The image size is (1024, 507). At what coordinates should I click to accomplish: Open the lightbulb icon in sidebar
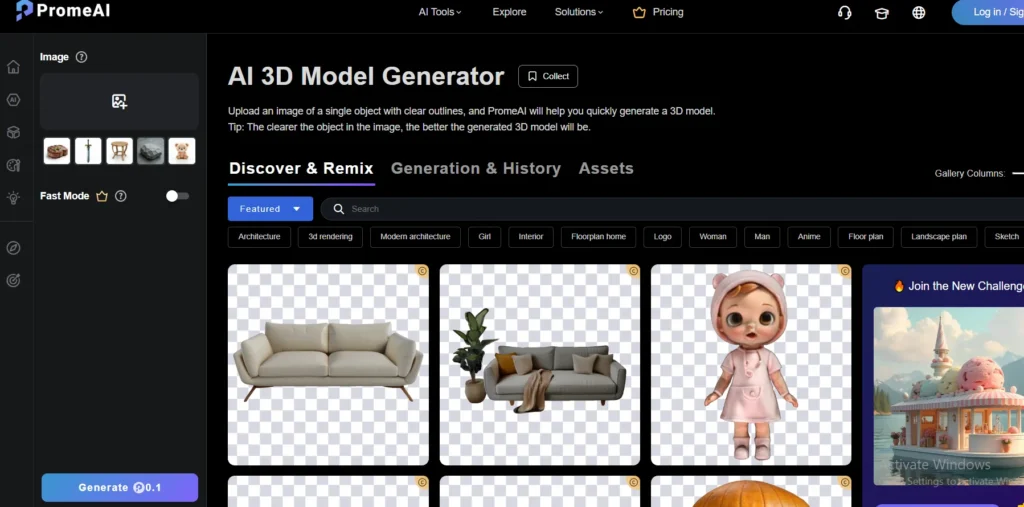click(x=13, y=197)
